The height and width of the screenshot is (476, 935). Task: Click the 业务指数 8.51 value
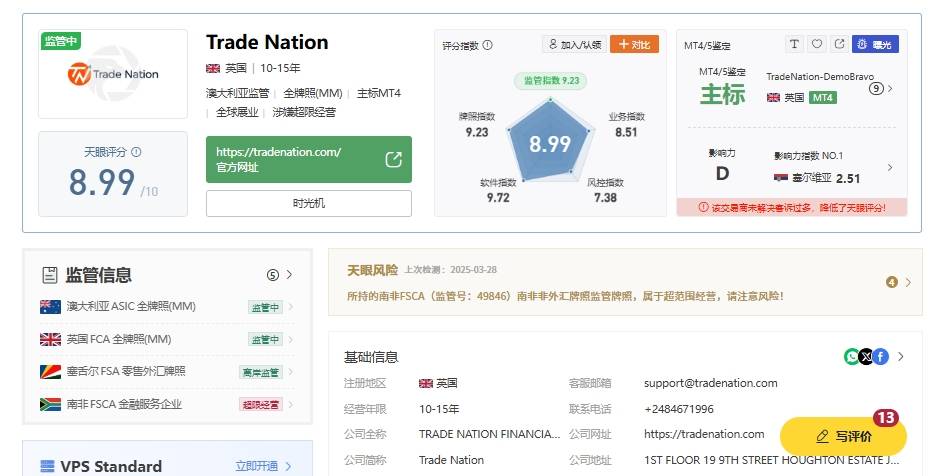tap(626, 132)
